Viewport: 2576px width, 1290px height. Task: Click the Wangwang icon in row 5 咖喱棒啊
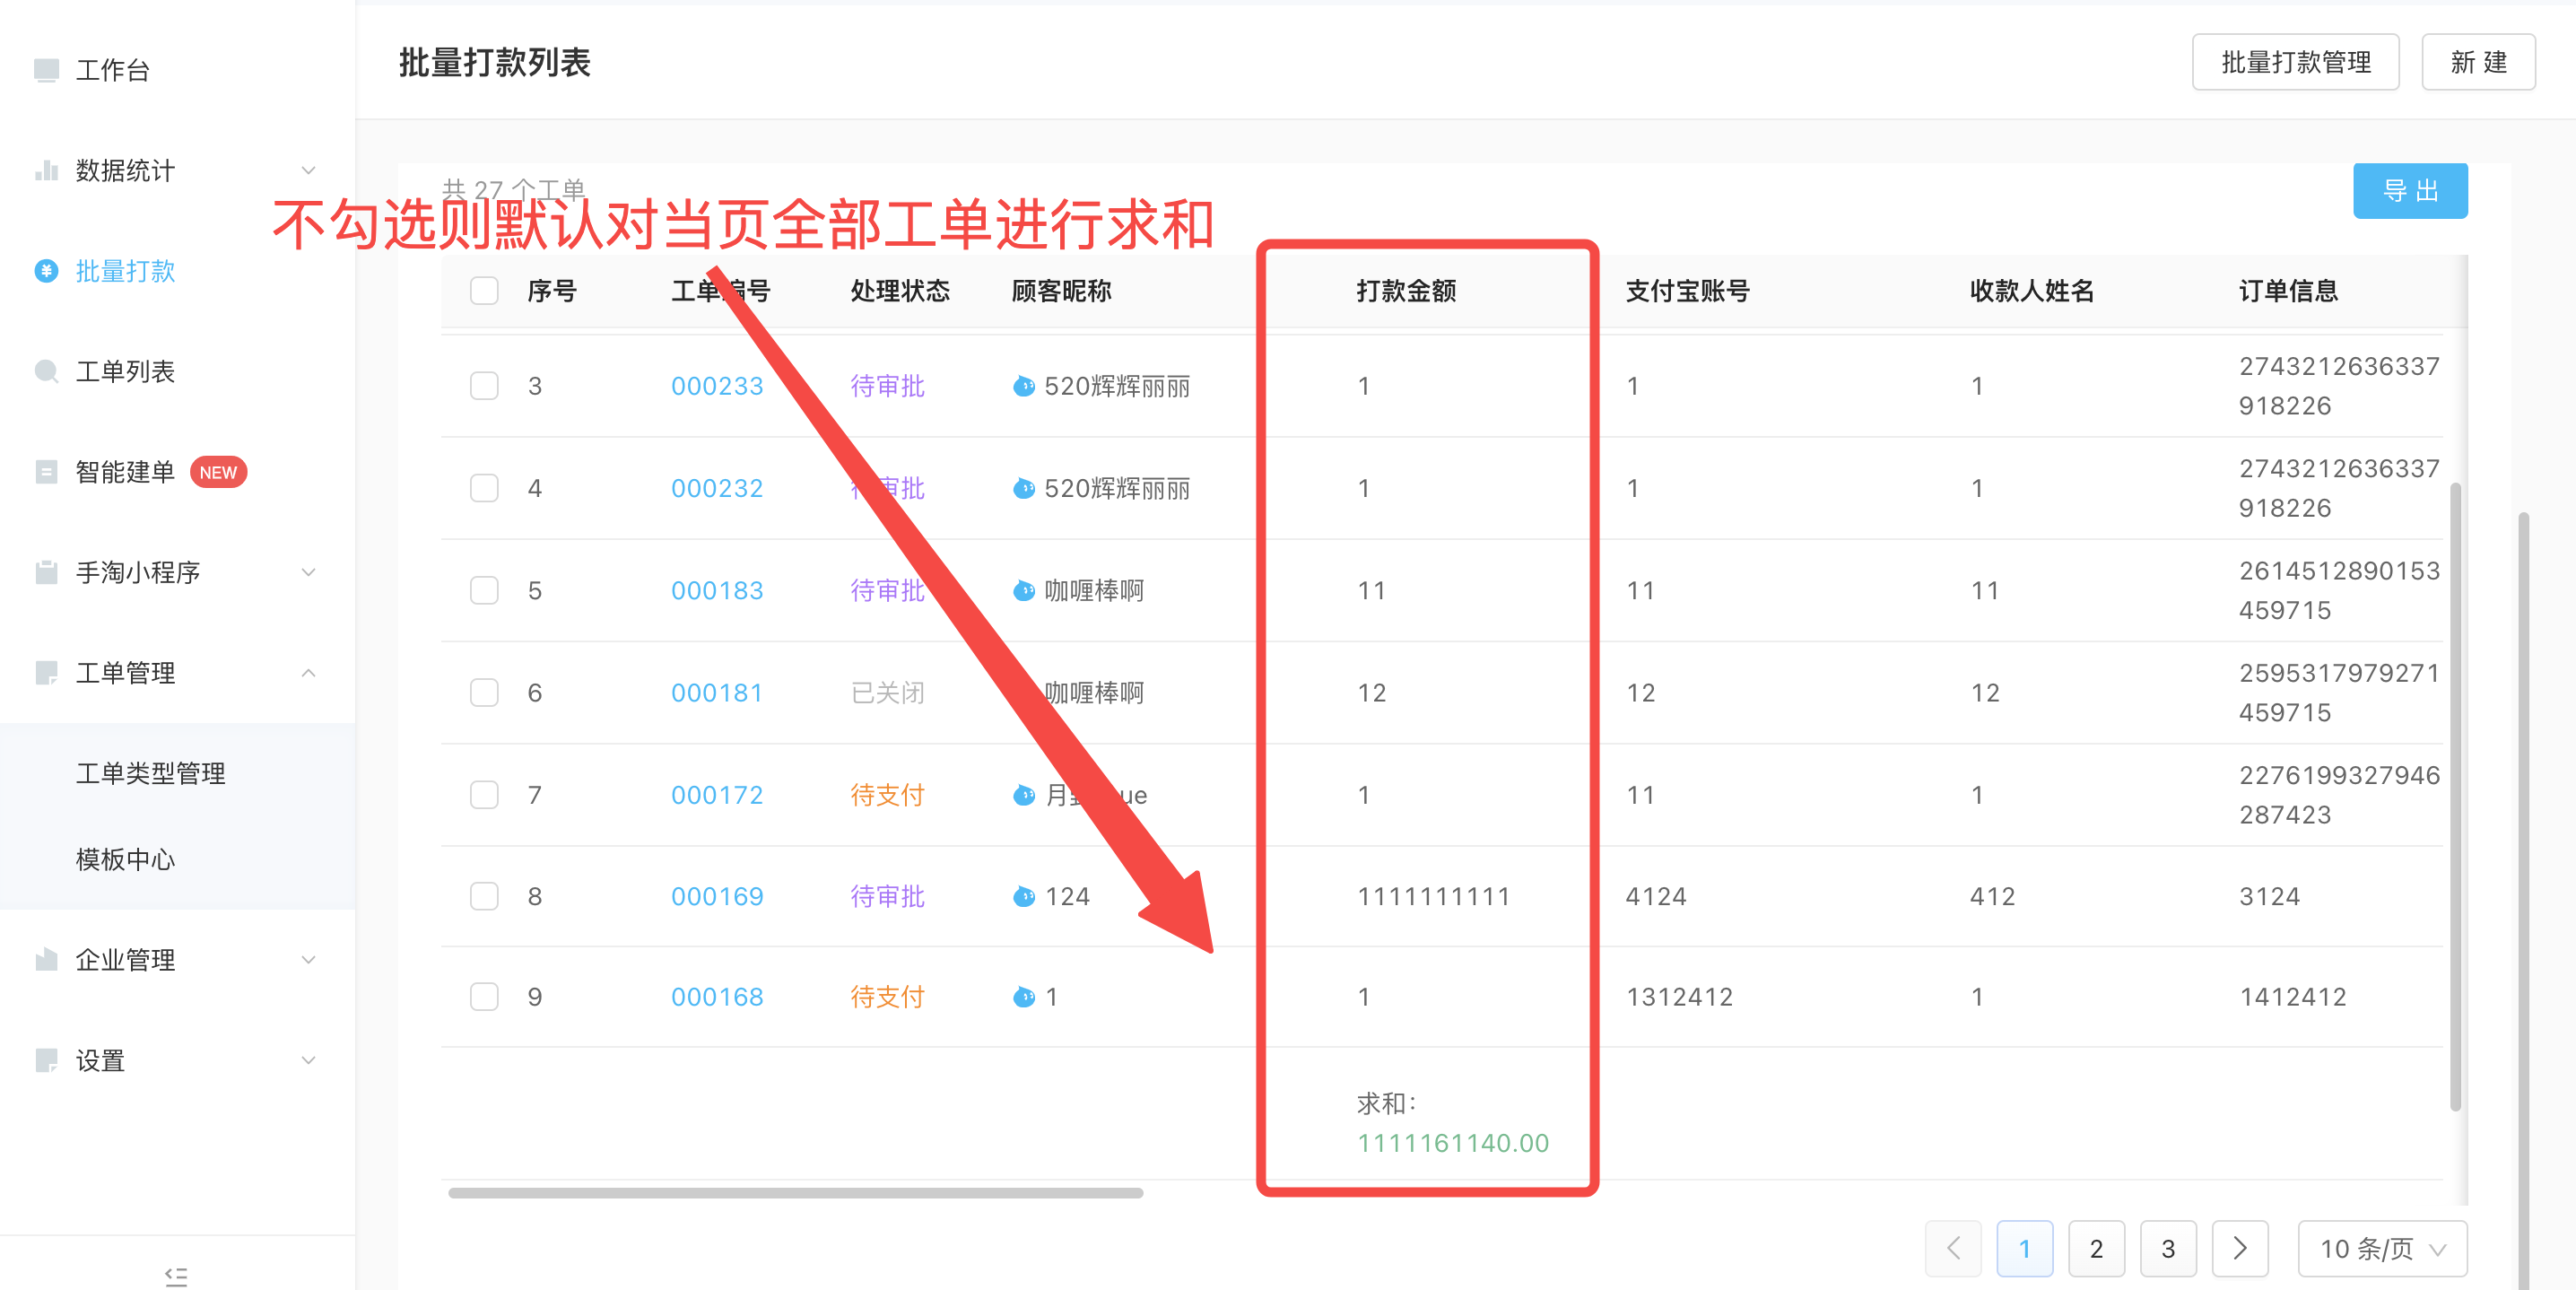(1024, 590)
